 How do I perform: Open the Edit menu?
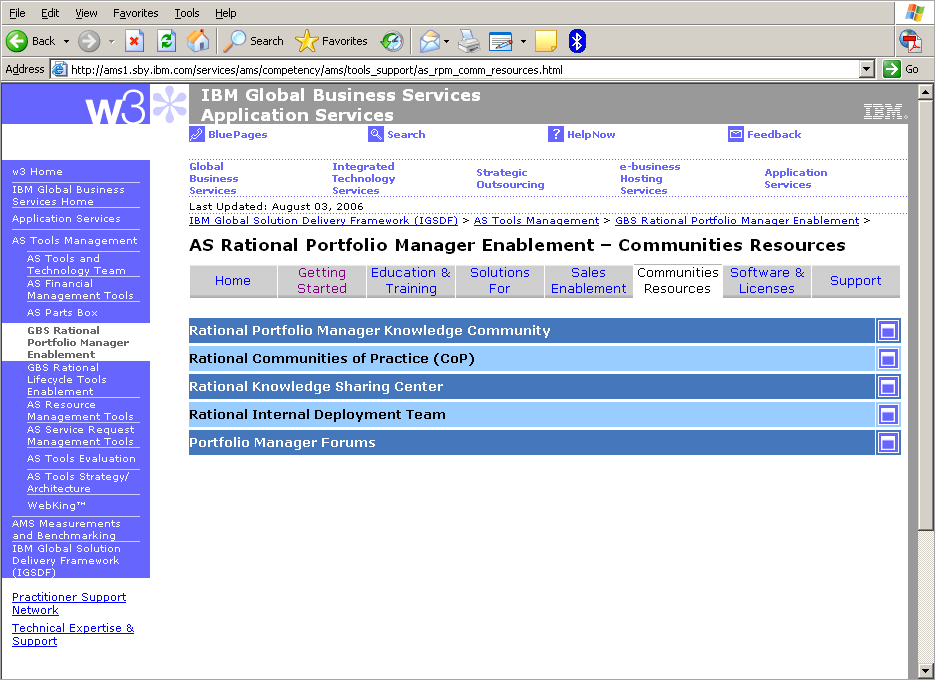pos(50,13)
